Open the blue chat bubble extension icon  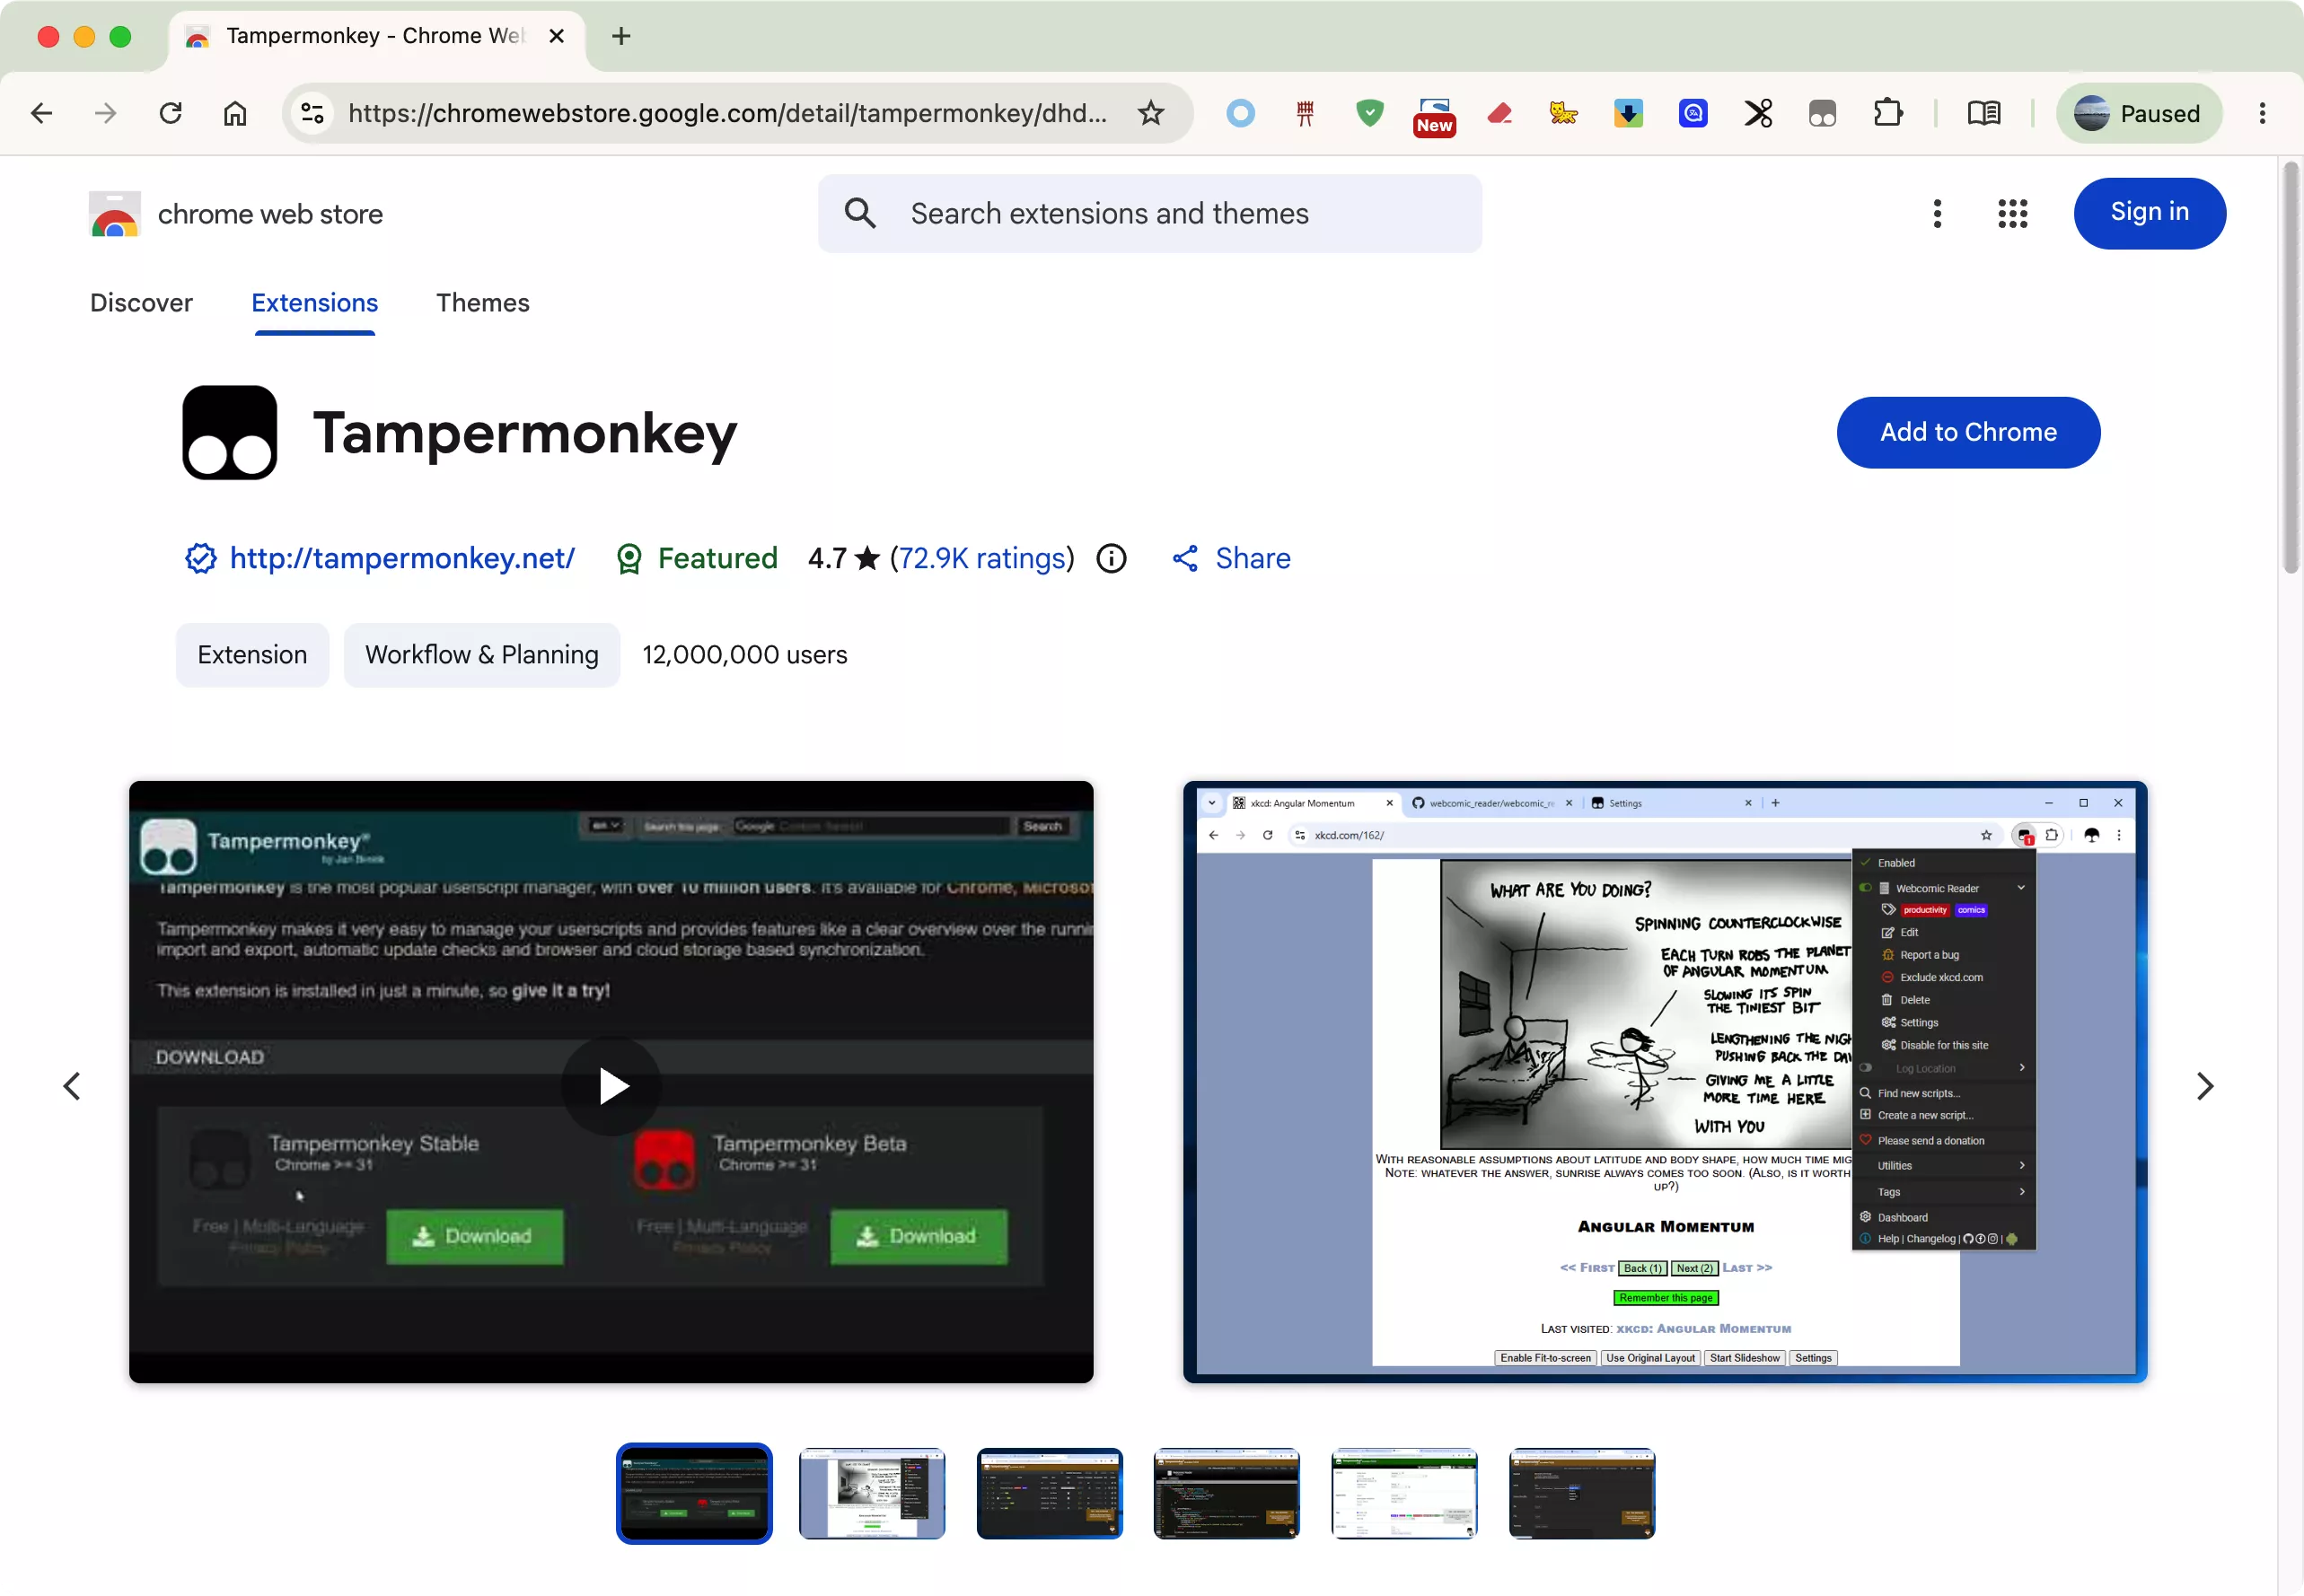coord(1693,113)
